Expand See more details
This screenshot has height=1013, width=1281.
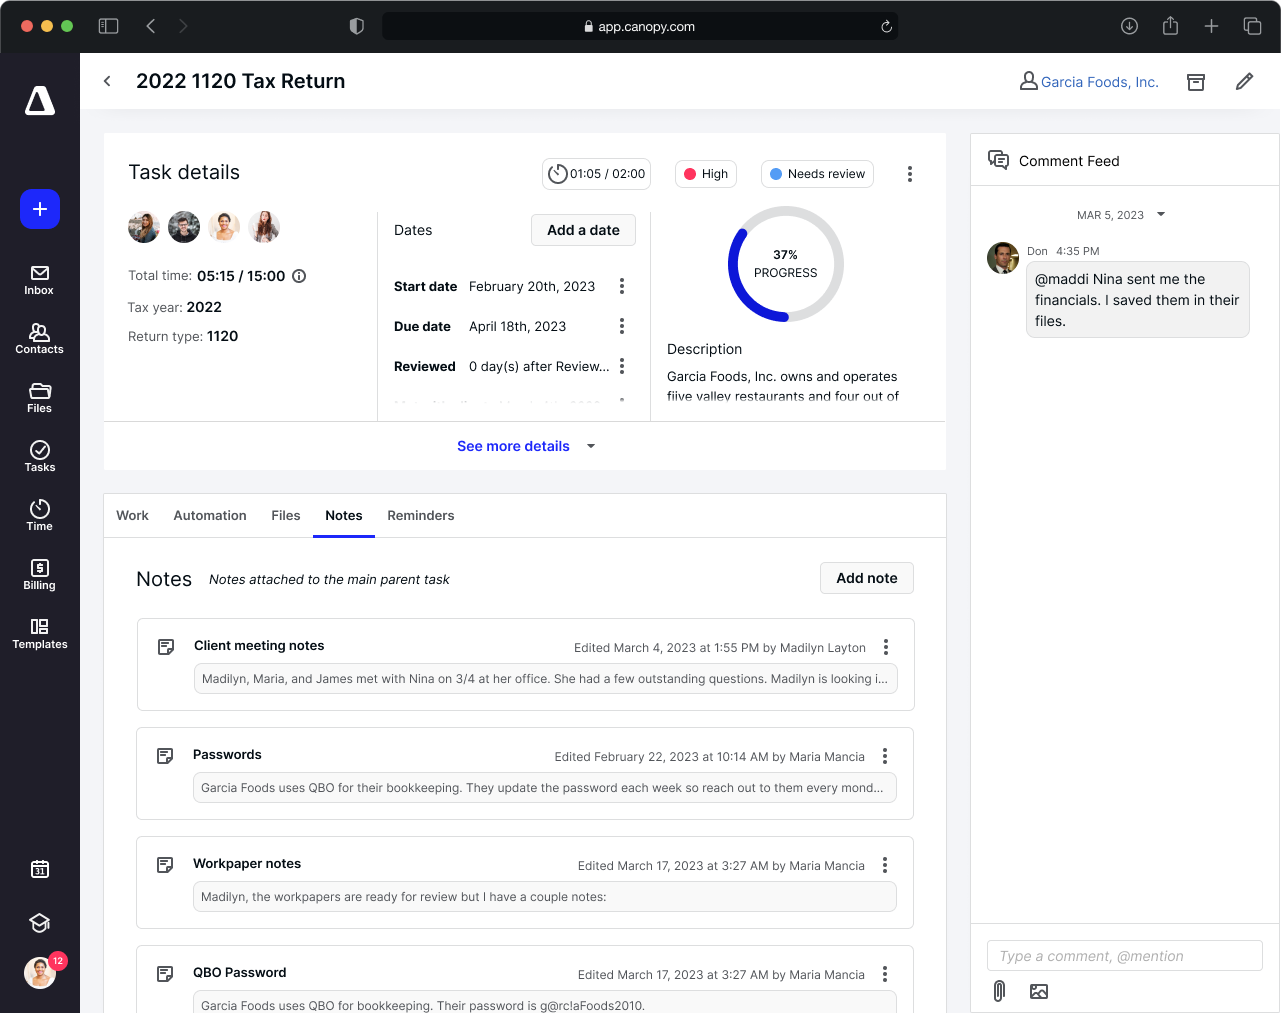coord(513,446)
